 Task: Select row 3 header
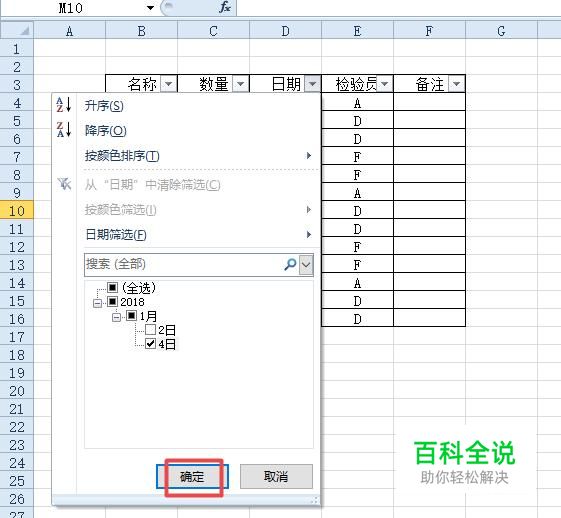click(x=17, y=84)
